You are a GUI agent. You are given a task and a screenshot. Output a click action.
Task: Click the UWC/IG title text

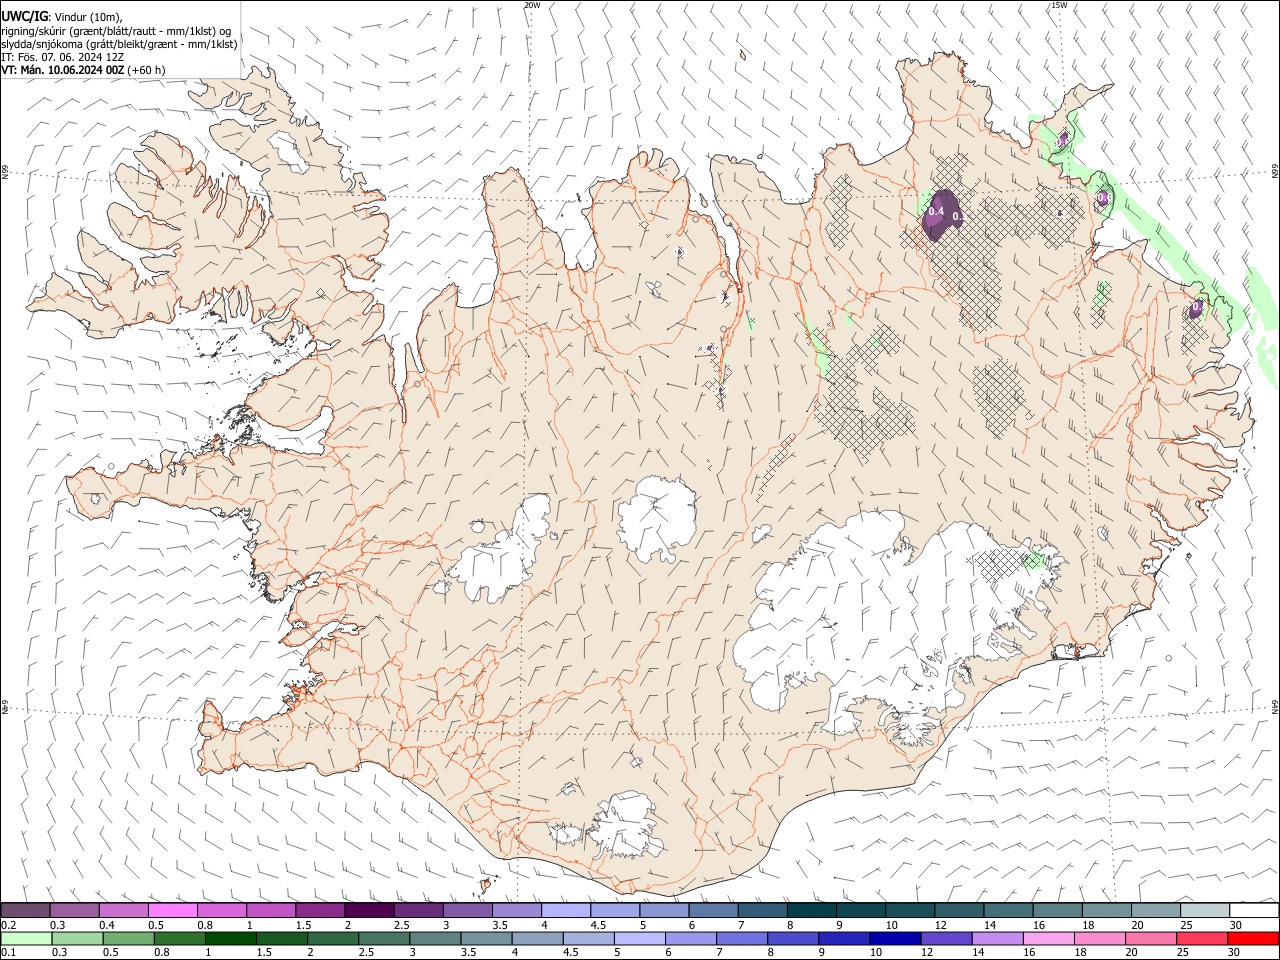pos(25,16)
